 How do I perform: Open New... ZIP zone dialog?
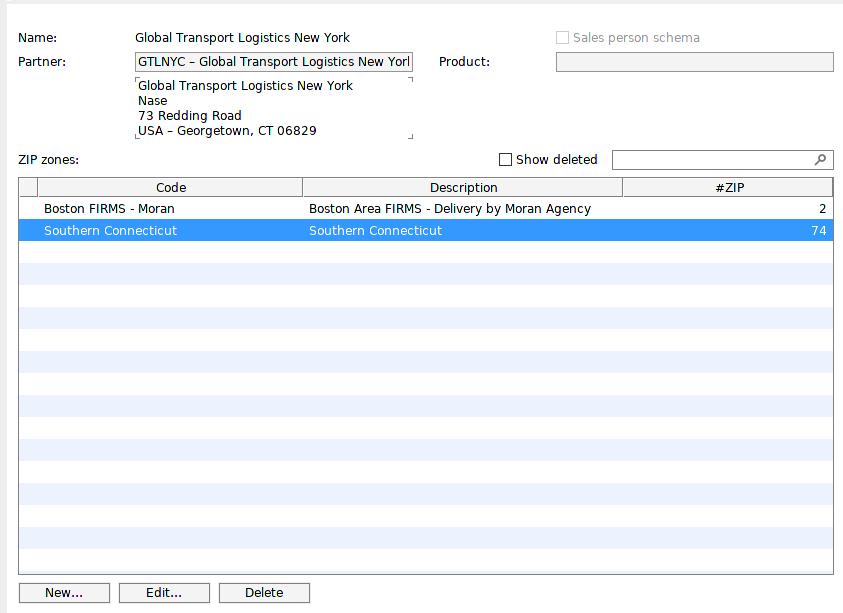tap(64, 593)
